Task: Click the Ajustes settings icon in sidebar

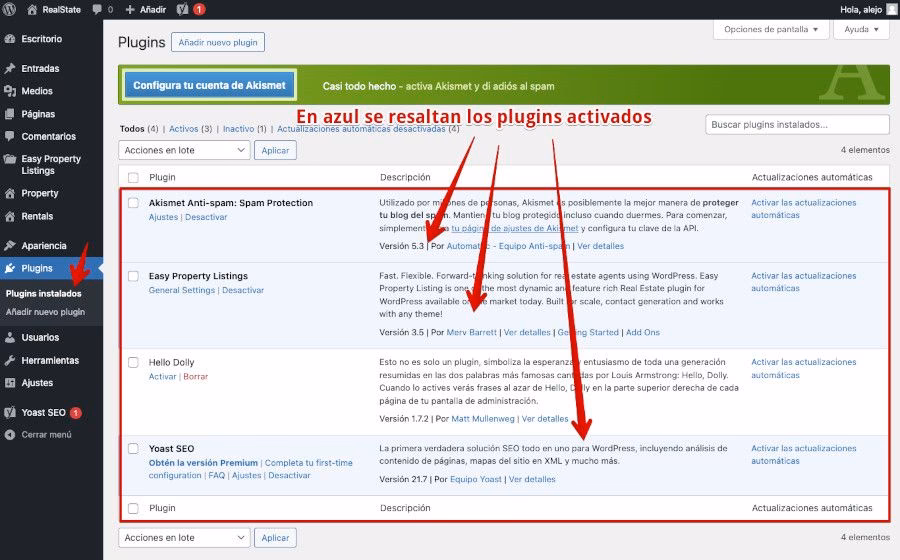Action: 10,383
